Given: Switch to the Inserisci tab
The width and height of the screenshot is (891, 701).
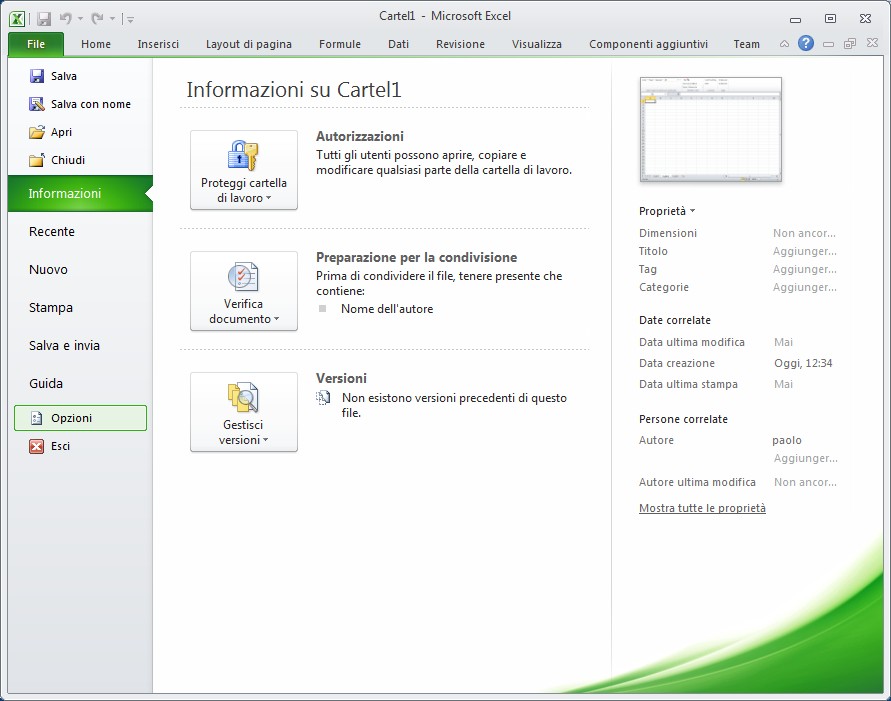Looking at the screenshot, I should [158, 44].
